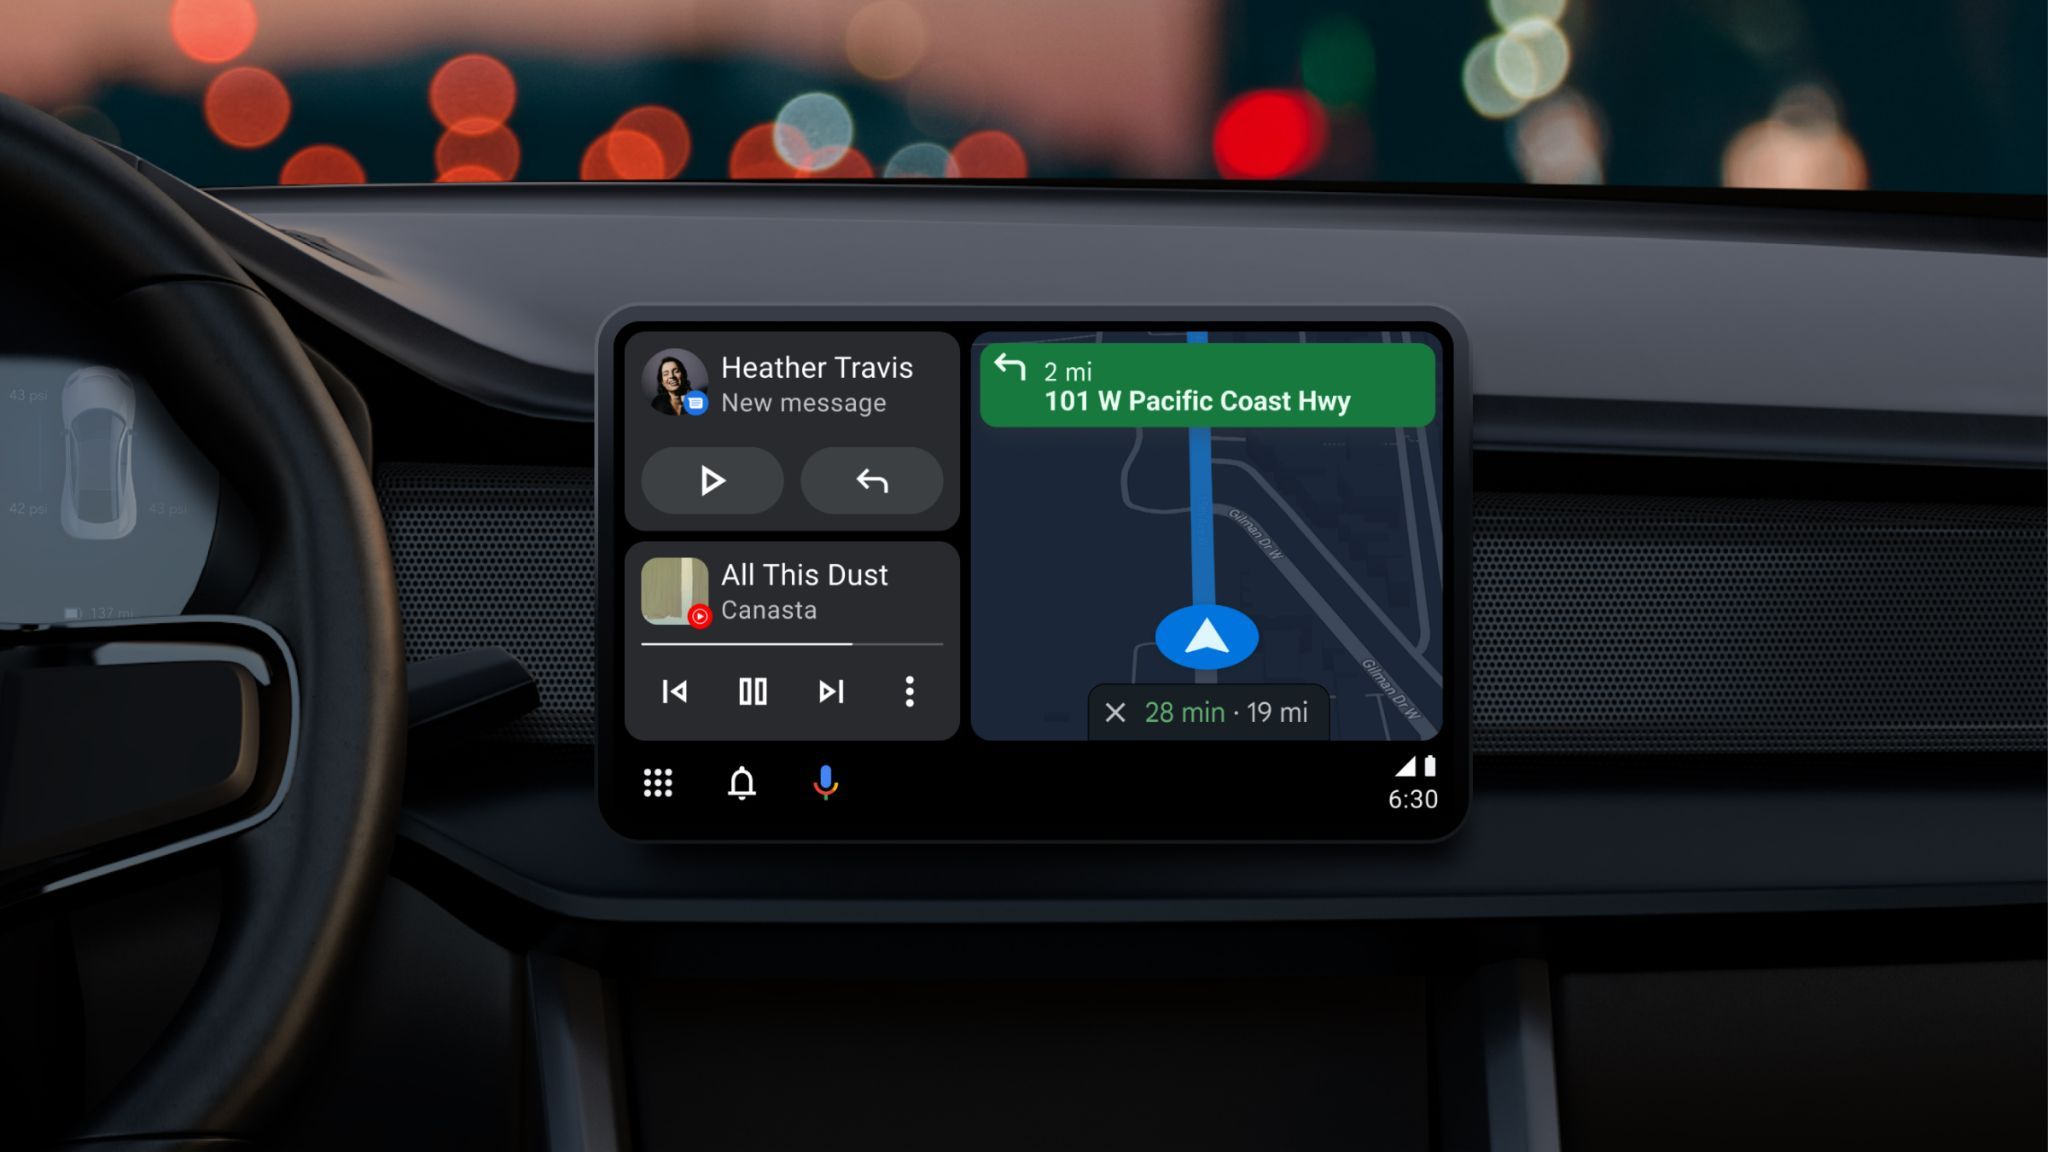The height and width of the screenshot is (1152, 2048).
Task: Expand the music track progress bar
Action: [792, 647]
